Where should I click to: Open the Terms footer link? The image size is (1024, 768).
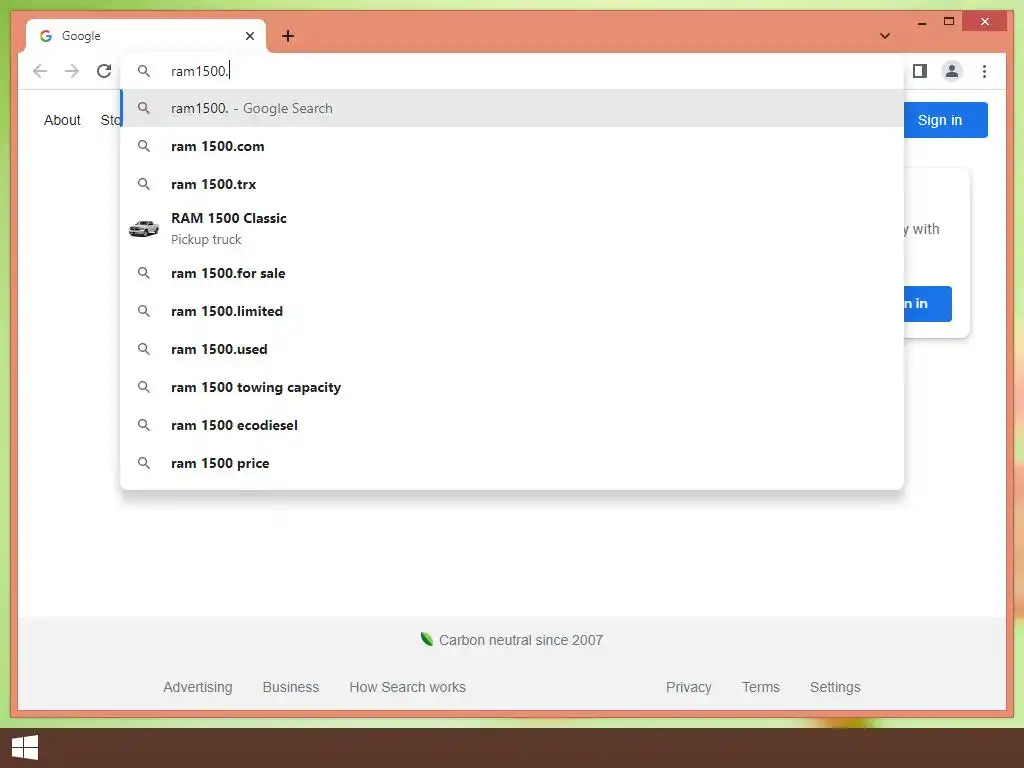761,687
